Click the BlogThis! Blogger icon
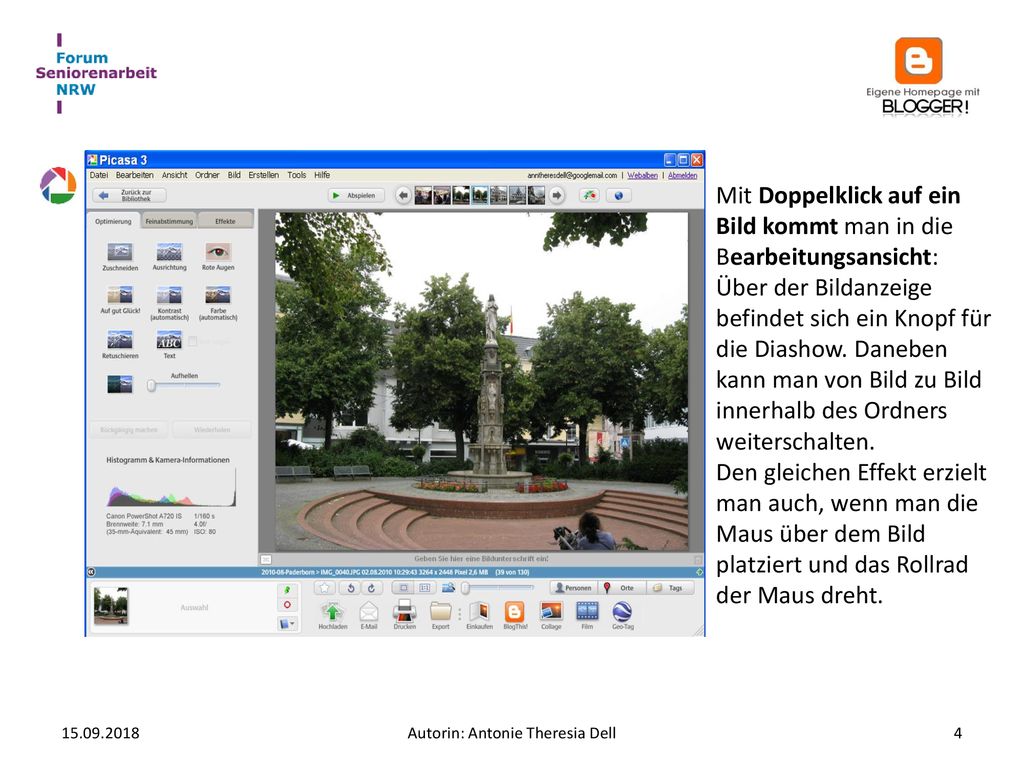The height and width of the screenshot is (768, 1024). click(x=515, y=611)
